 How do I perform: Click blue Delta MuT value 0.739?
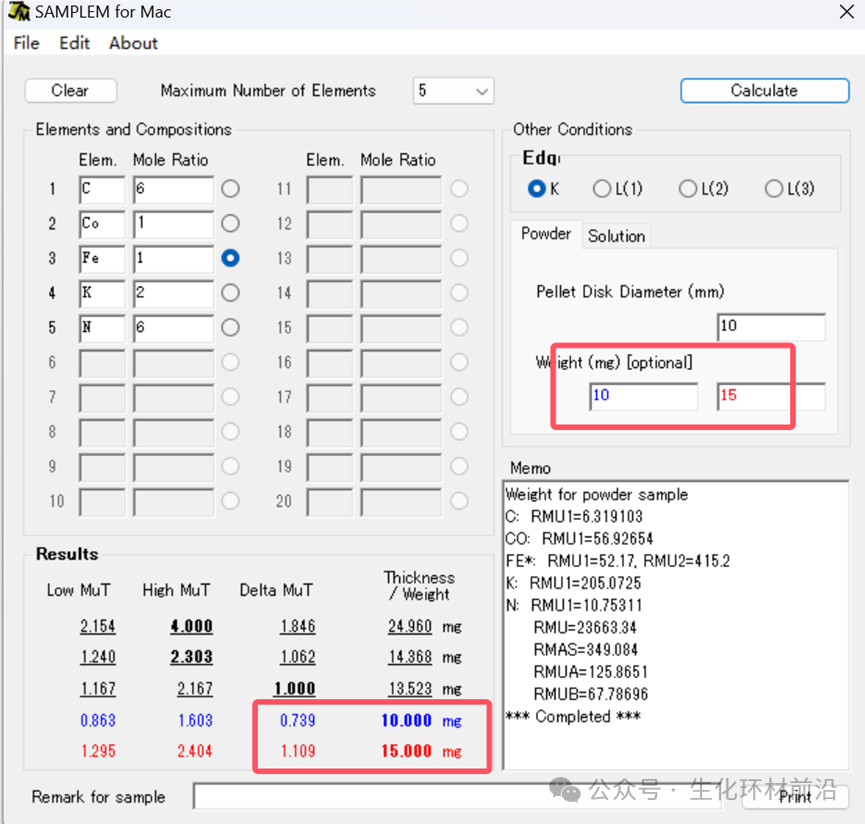pyautogui.click(x=298, y=720)
